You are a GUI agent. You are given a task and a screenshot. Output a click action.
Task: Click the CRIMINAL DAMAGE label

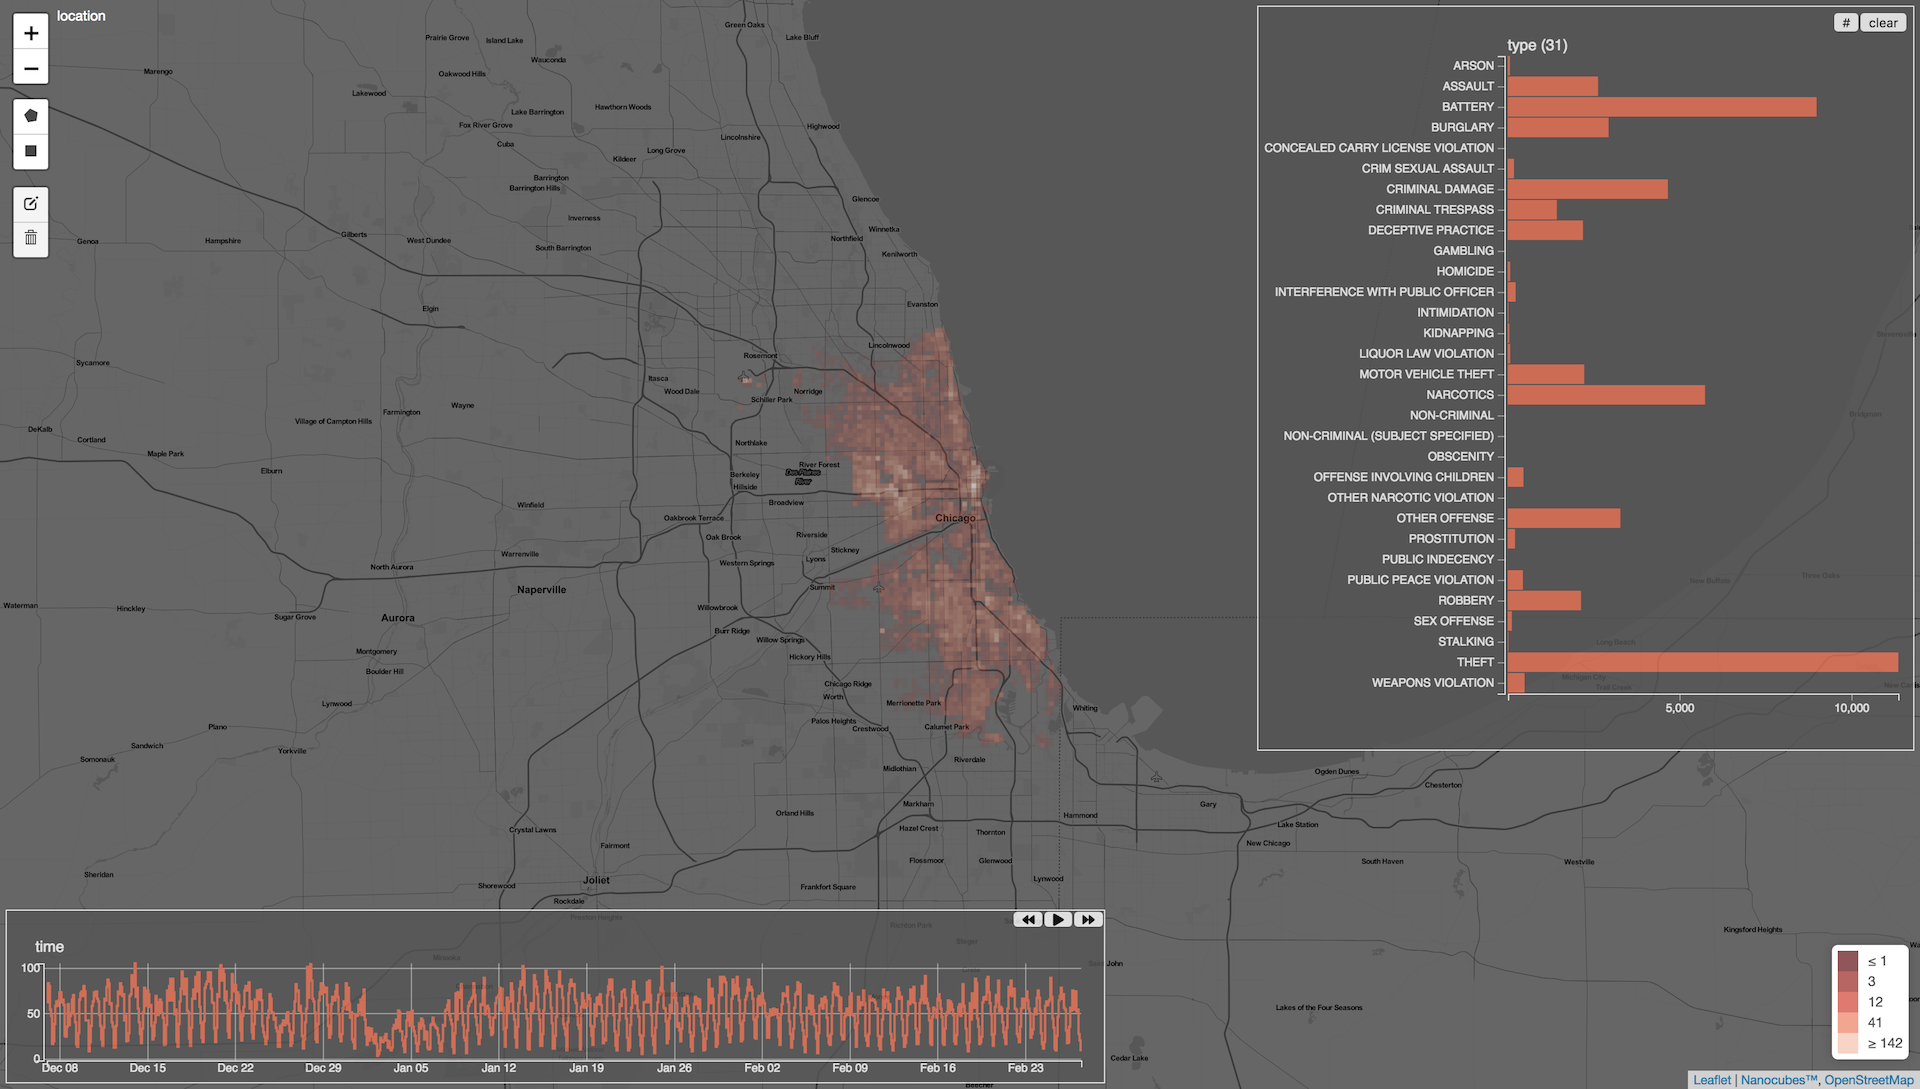1439,189
